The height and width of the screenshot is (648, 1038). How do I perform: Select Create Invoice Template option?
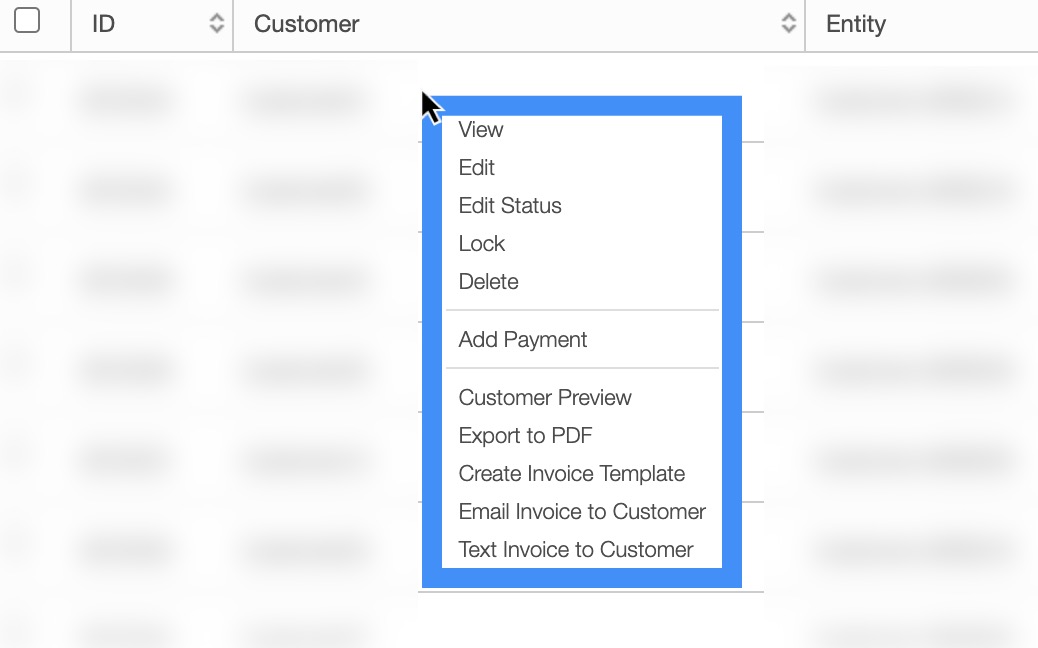tap(572, 474)
